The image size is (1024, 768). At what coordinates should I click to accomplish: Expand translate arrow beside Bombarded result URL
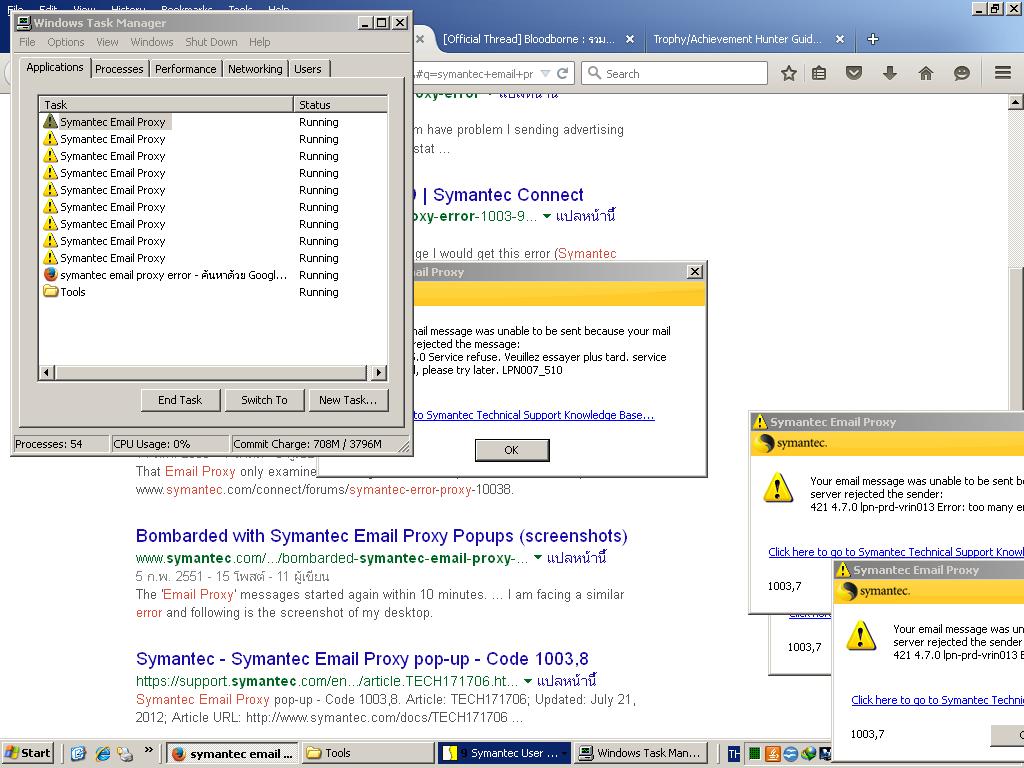pos(537,558)
